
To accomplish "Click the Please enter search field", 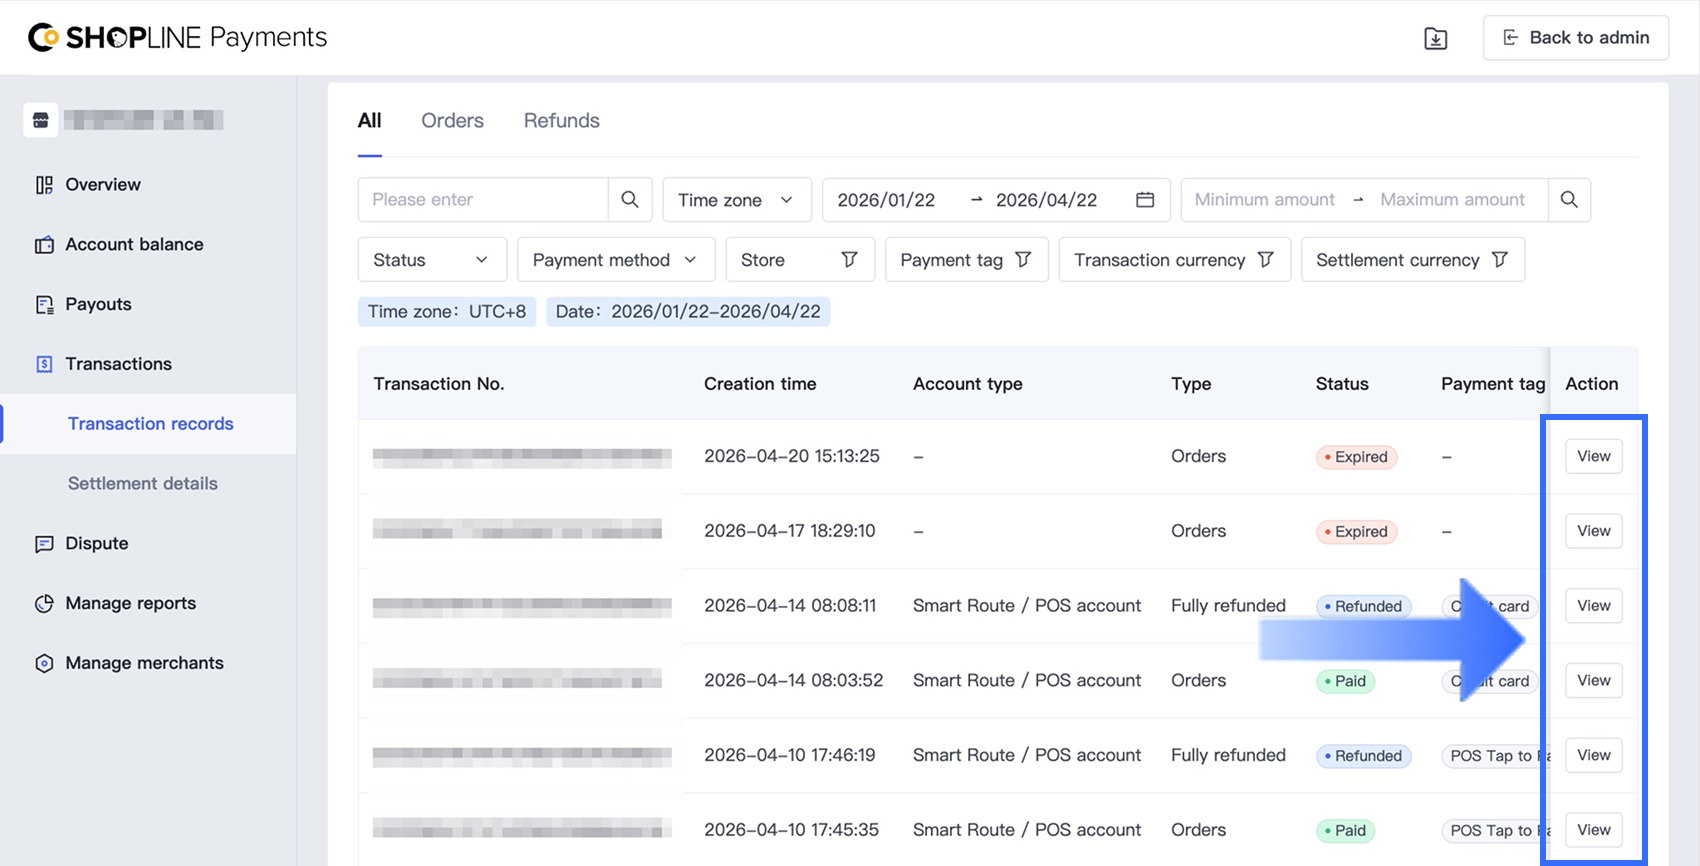I will click(x=483, y=200).
